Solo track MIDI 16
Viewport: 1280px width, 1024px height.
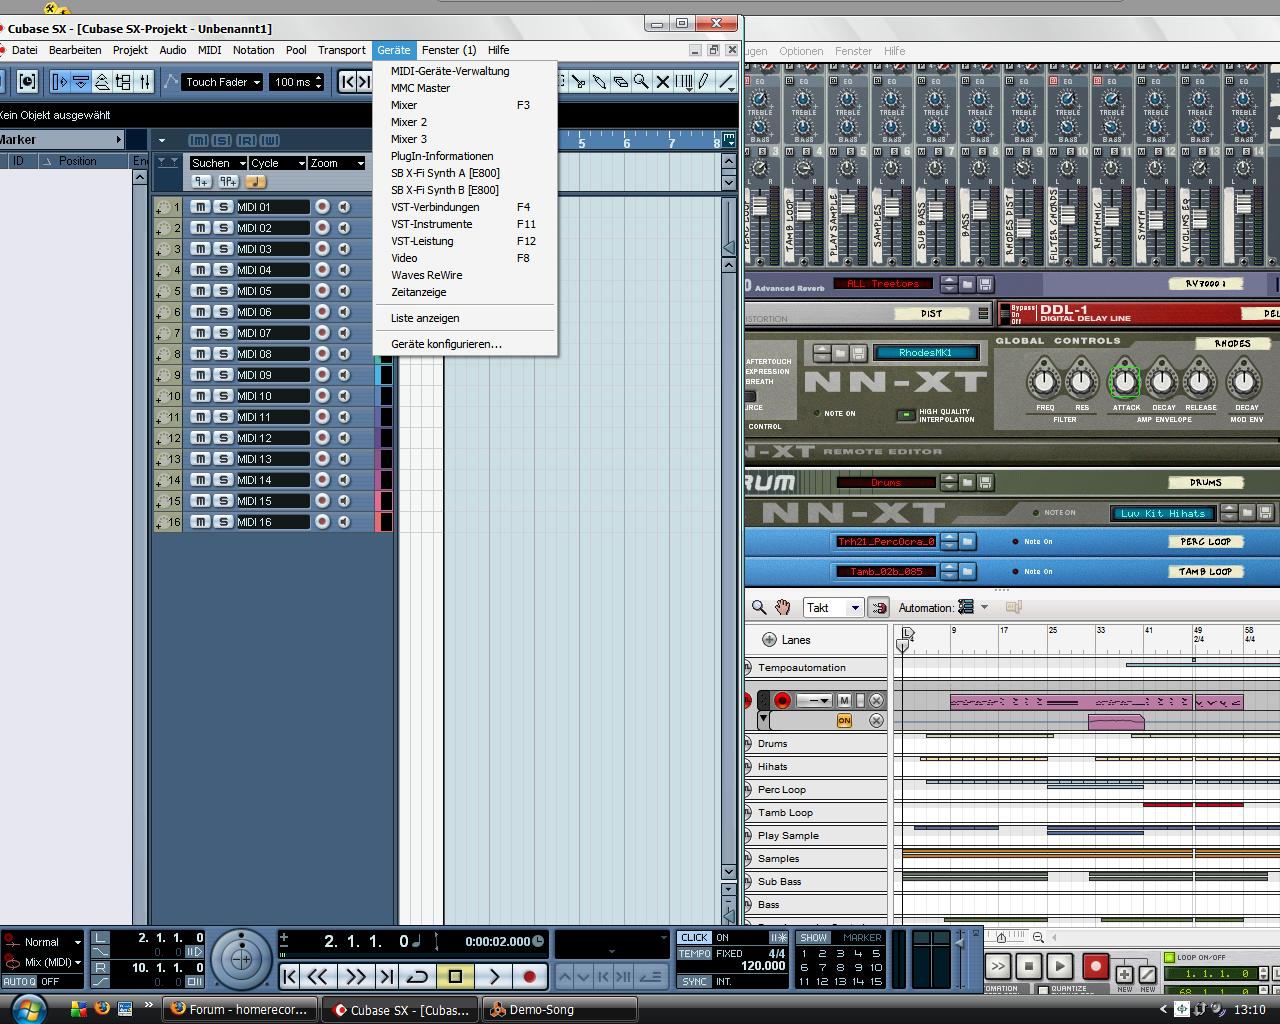pyautogui.click(x=223, y=522)
